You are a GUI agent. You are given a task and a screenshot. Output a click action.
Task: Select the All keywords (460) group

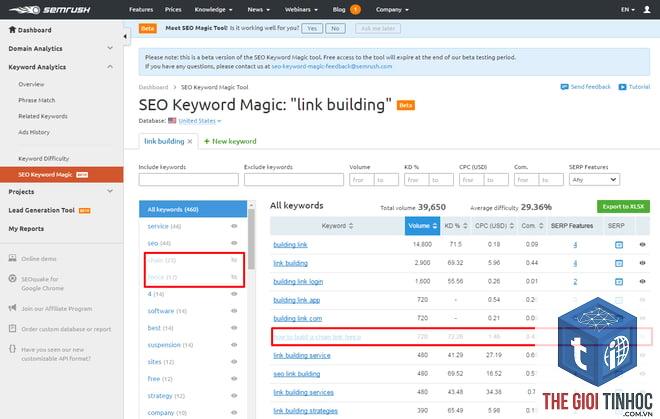pos(193,209)
